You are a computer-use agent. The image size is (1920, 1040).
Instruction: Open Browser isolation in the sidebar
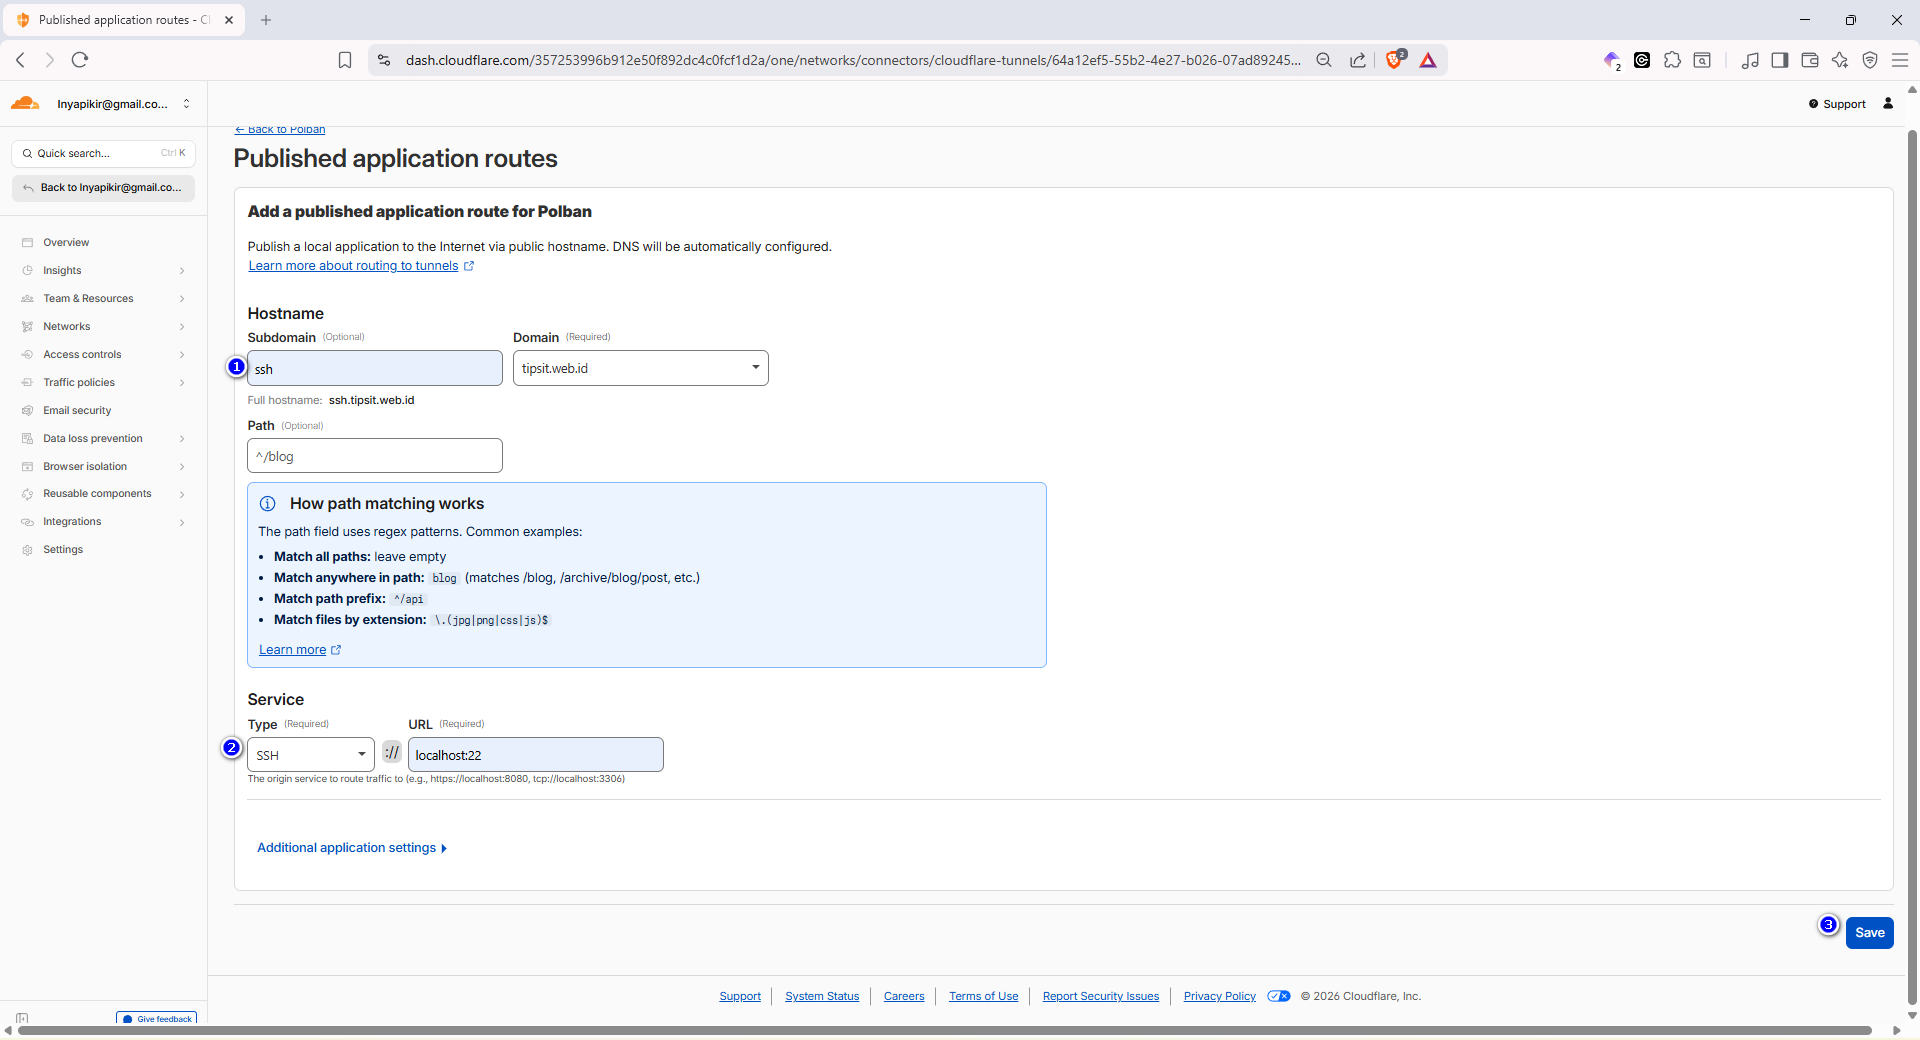[x=85, y=467]
